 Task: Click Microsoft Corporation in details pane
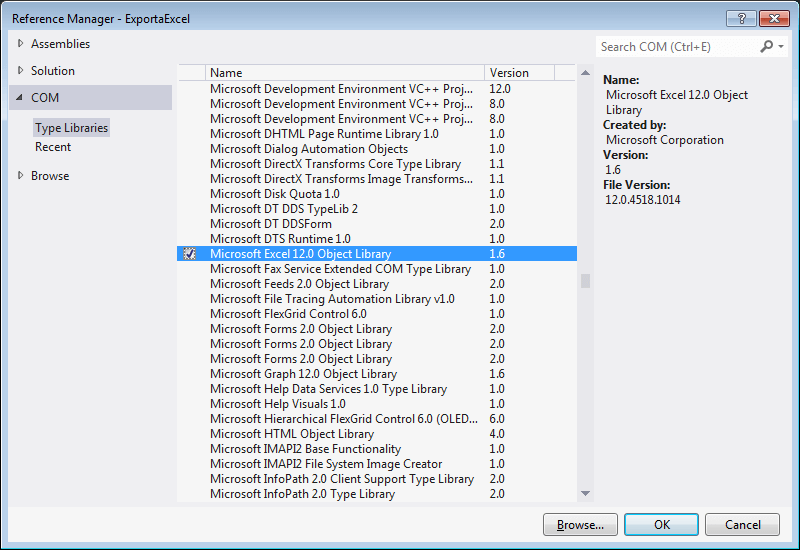point(664,140)
